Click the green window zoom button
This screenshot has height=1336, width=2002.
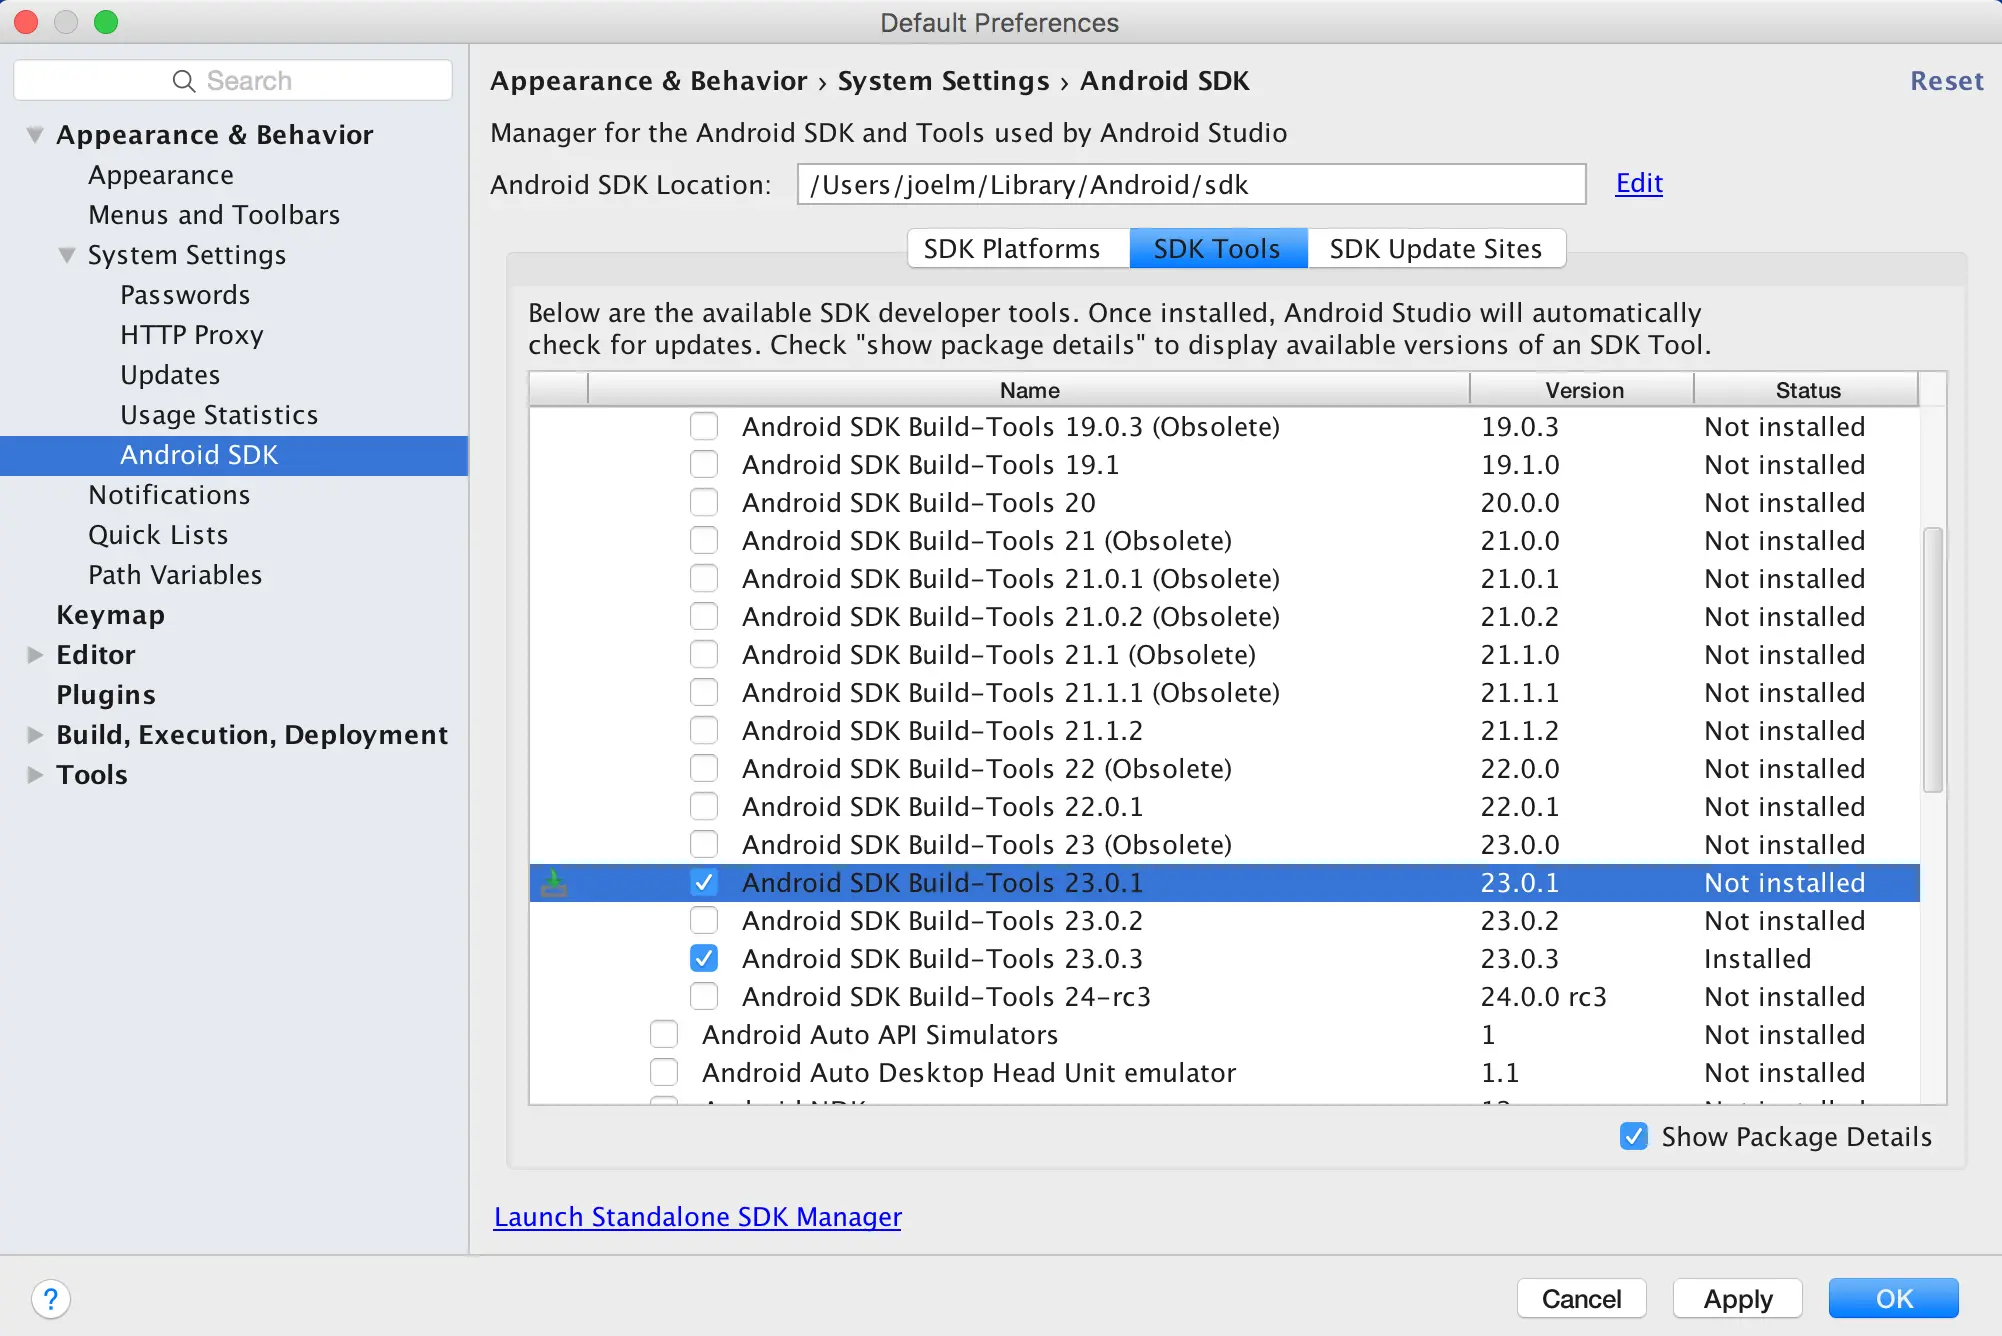tap(106, 22)
